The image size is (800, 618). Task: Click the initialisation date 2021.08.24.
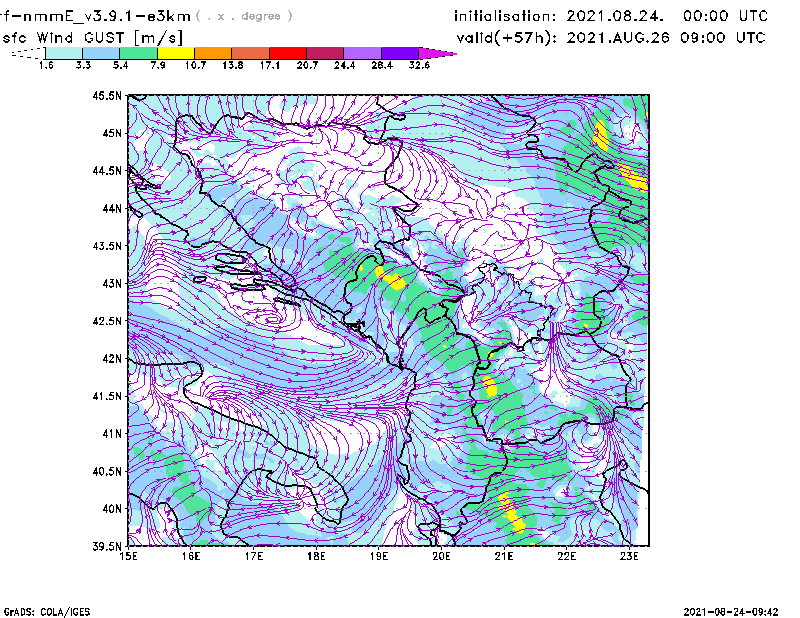615,16
